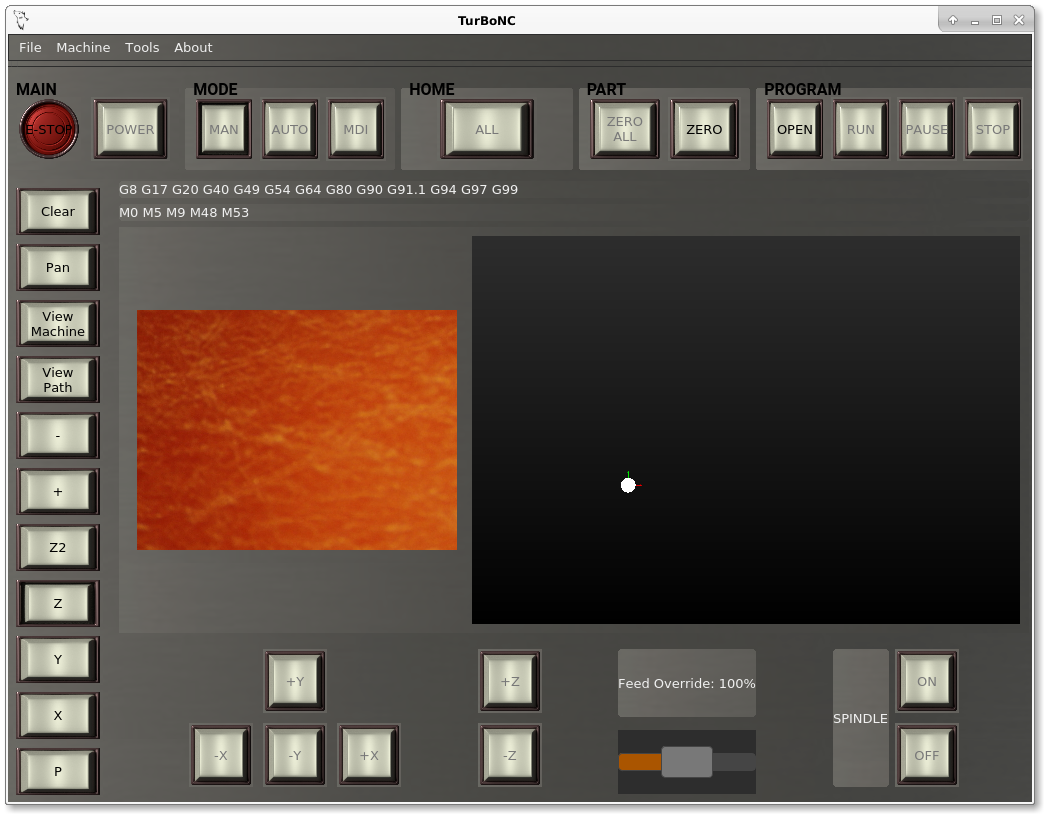Select MAN manual mode
This screenshot has height=814, width=1044.
pyautogui.click(x=224, y=129)
